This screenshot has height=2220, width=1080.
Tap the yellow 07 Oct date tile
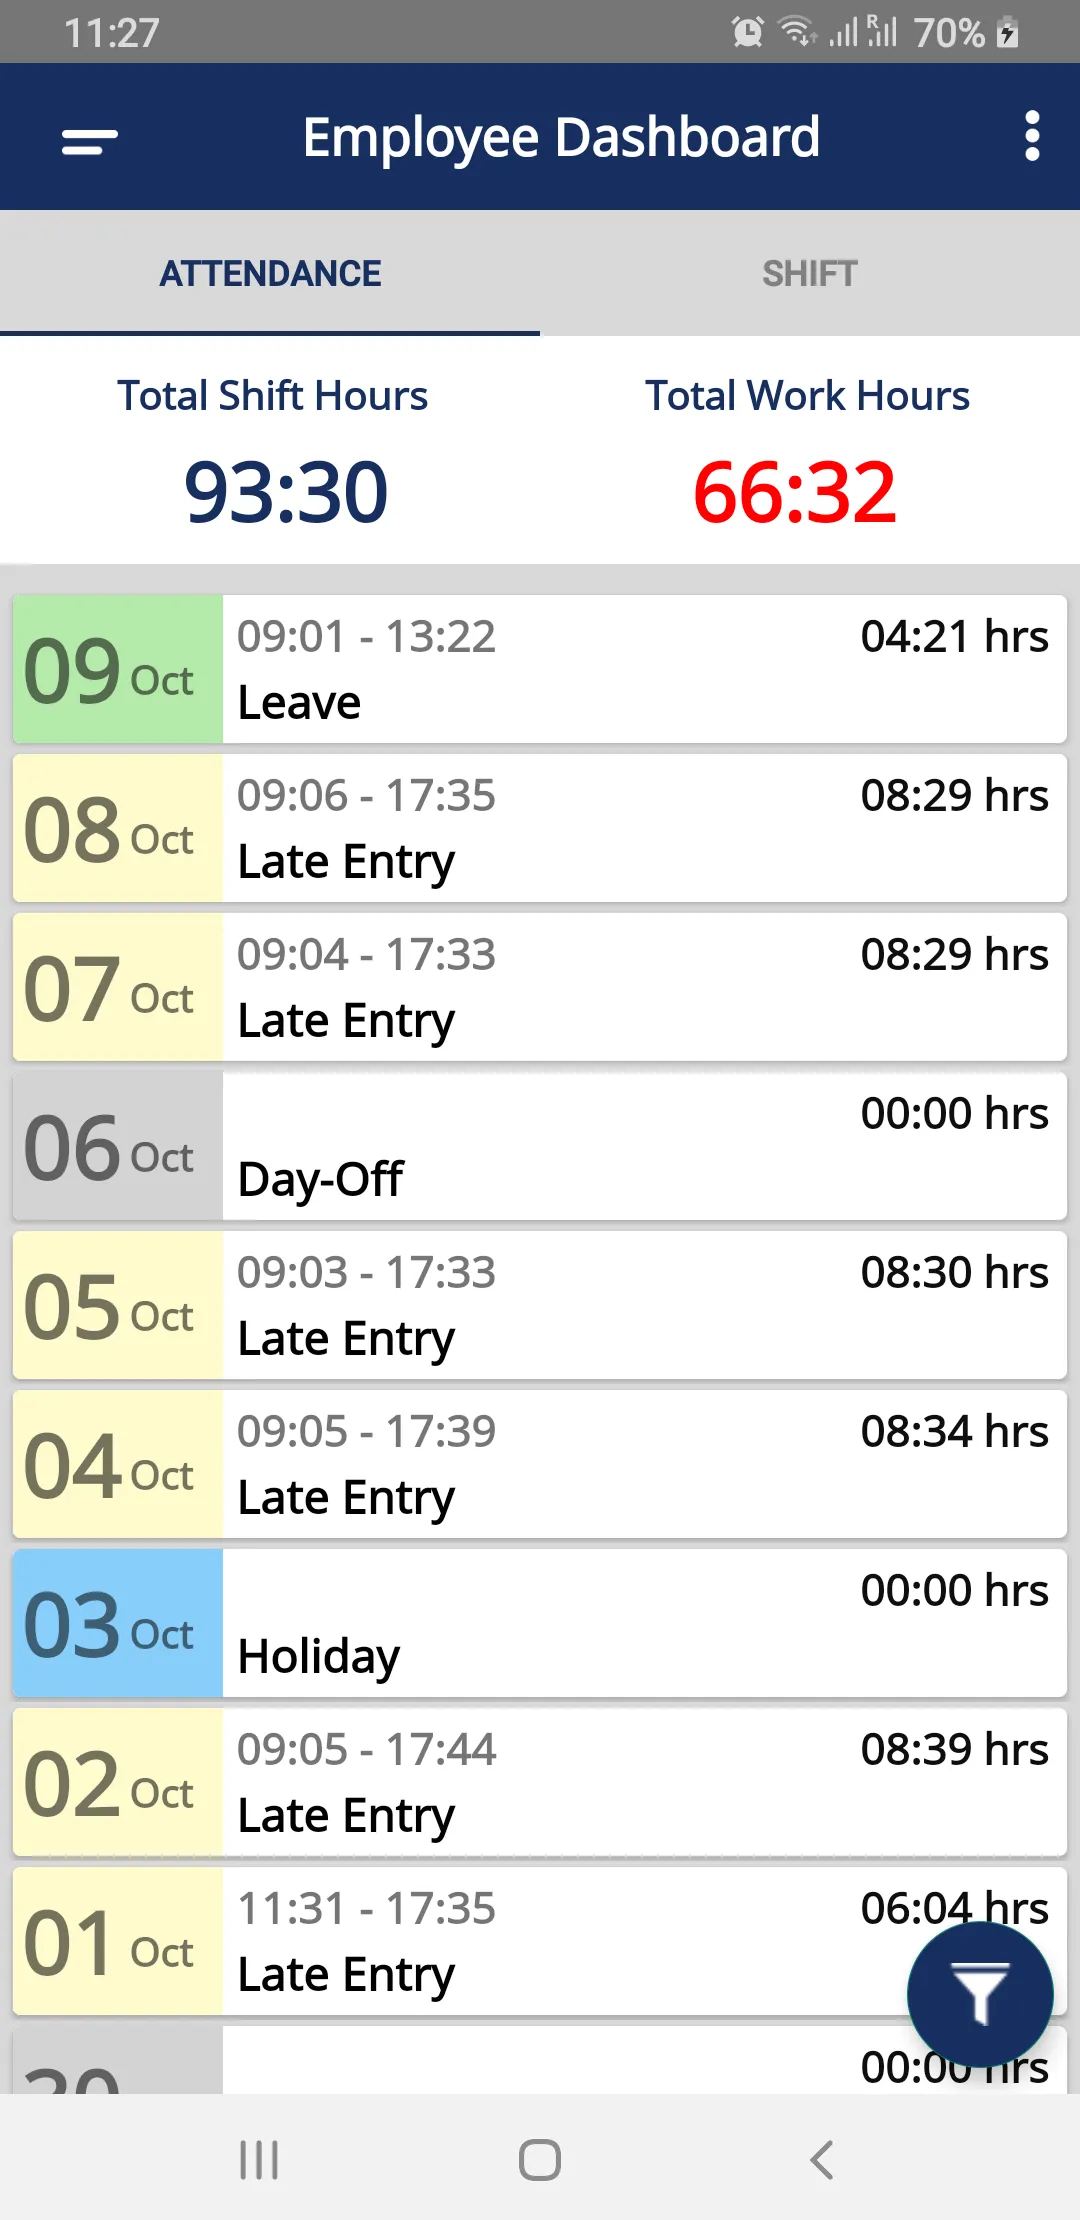(x=118, y=987)
